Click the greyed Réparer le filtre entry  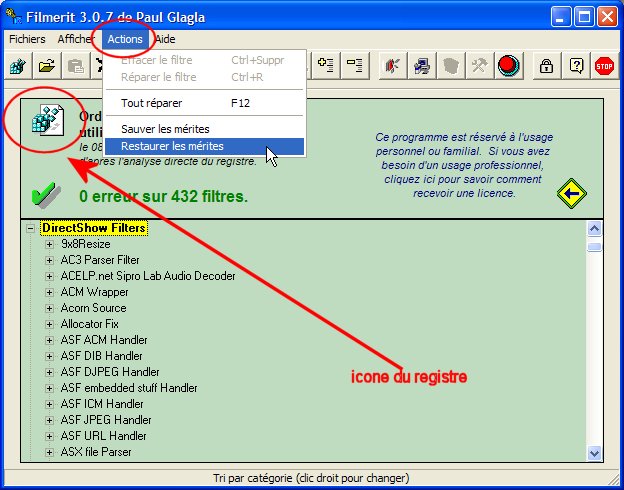pyautogui.click(x=205, y=77)
